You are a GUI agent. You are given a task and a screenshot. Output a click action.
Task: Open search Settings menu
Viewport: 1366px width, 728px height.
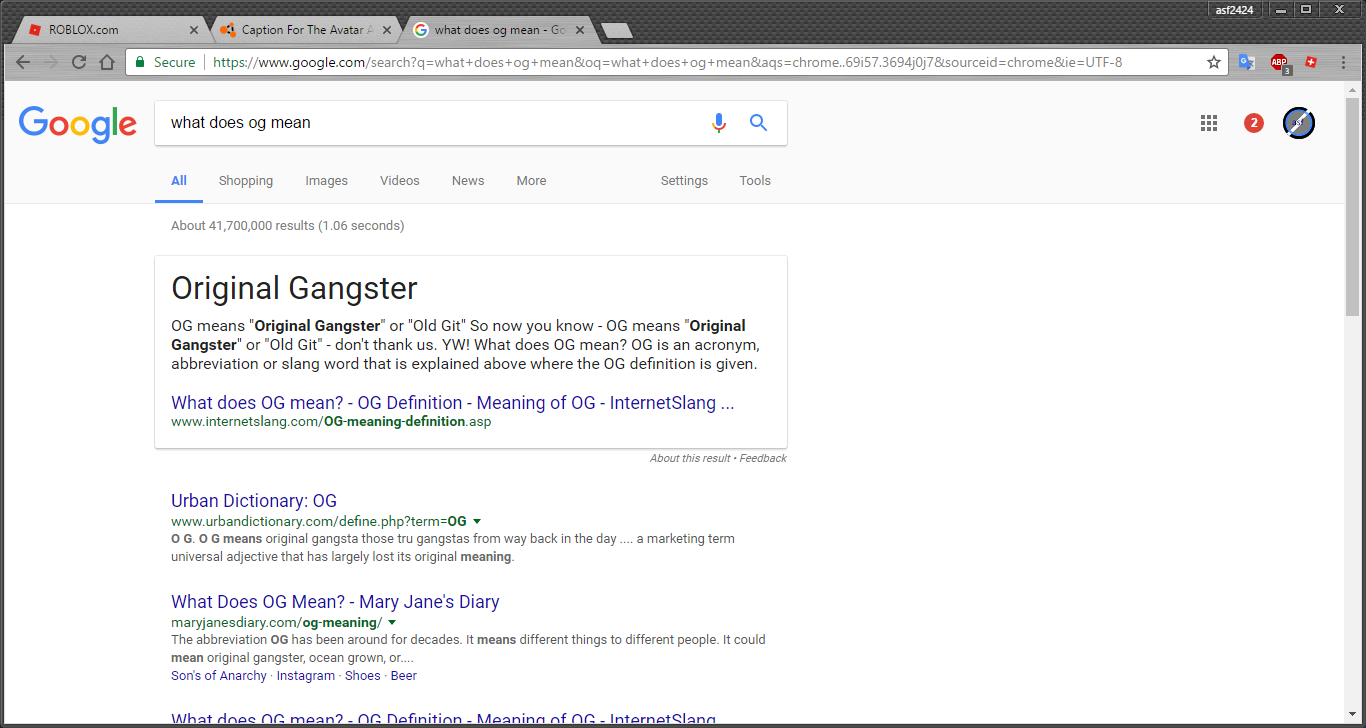[685, 181]
